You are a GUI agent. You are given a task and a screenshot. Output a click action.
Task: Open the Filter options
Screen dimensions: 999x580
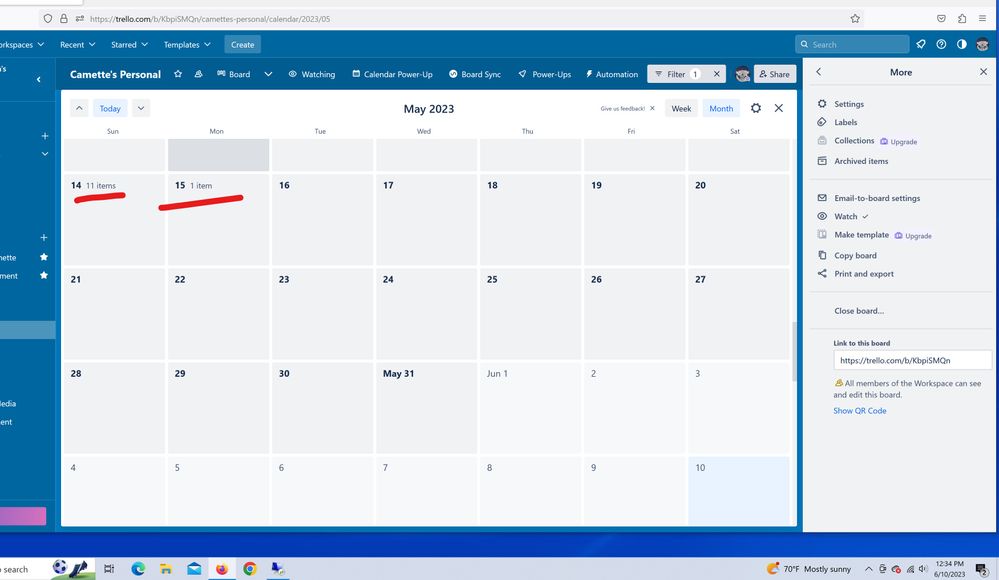(677, 74)
